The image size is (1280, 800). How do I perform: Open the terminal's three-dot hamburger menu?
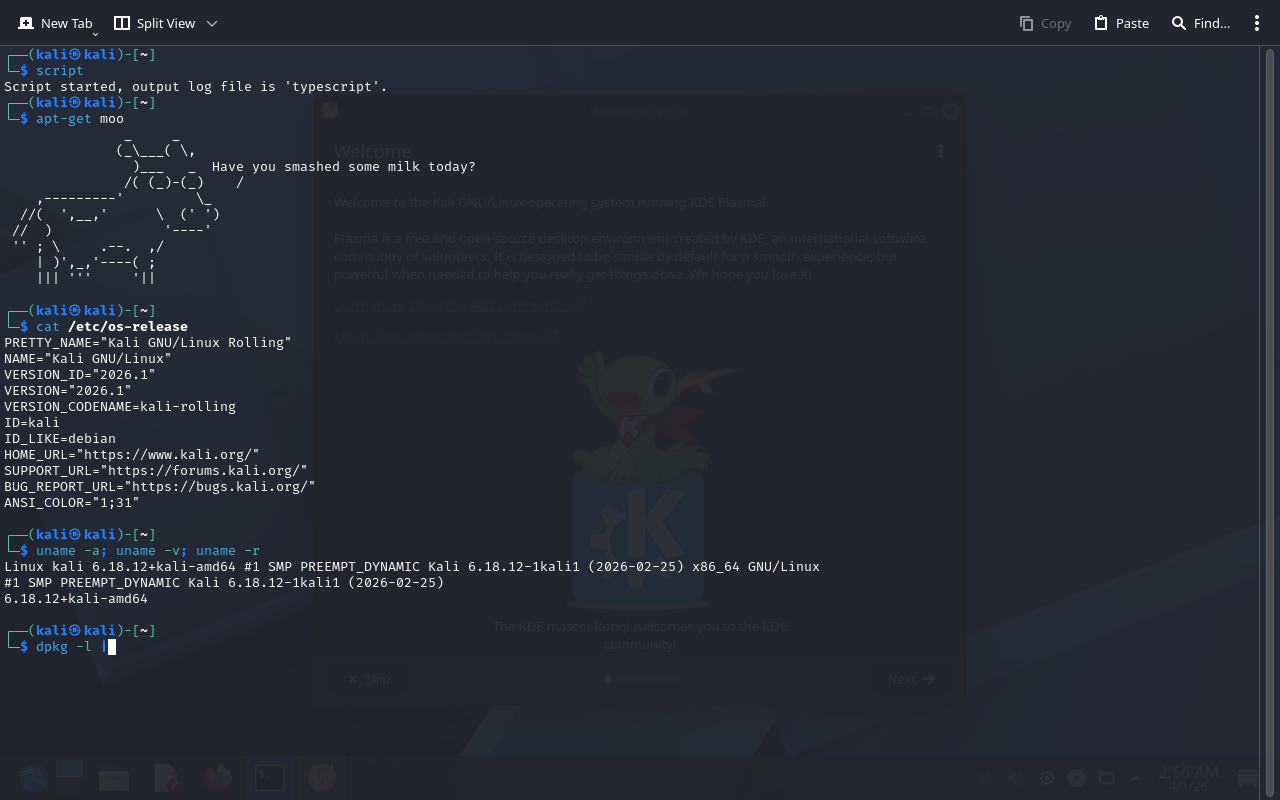(1257, 23)
